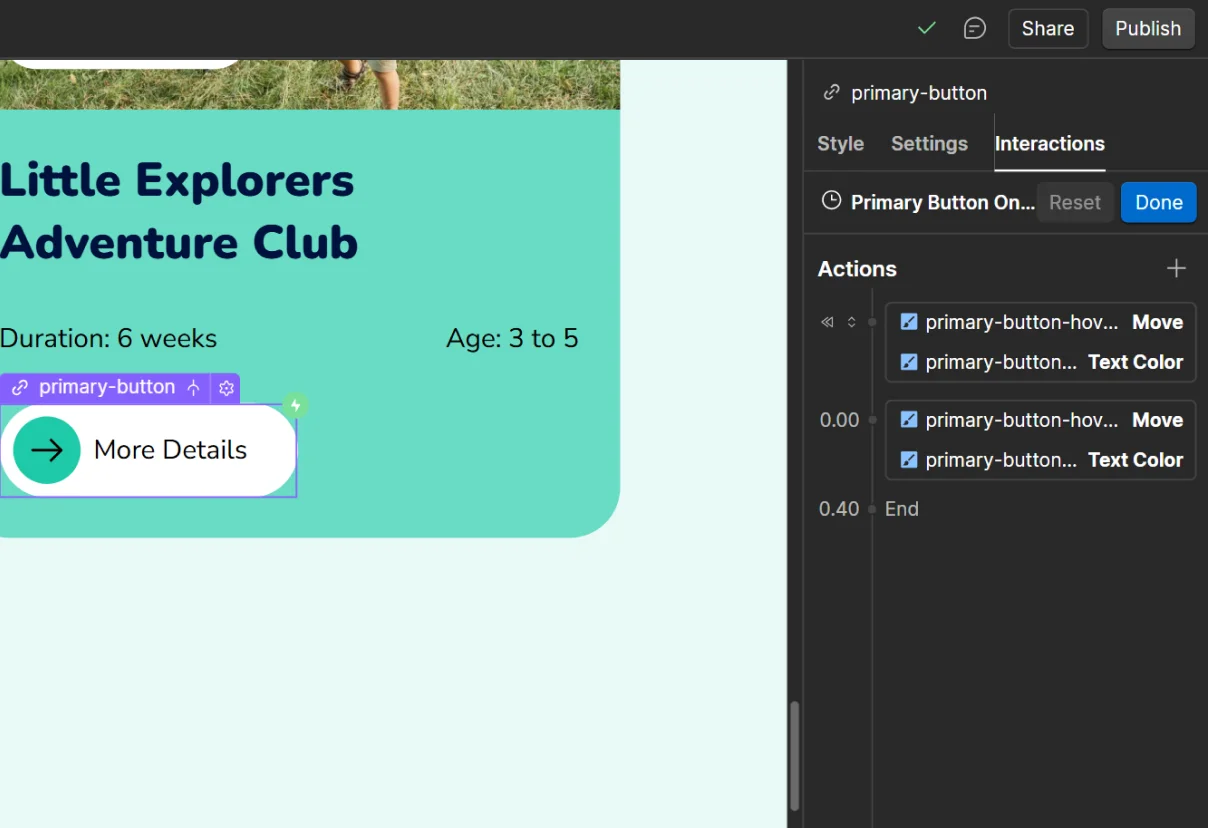Image resolution: width=1208 pixels, height=828 pixels.
Task: Open element settings via the gear icon on the canvas label
Action: (226, 388)
